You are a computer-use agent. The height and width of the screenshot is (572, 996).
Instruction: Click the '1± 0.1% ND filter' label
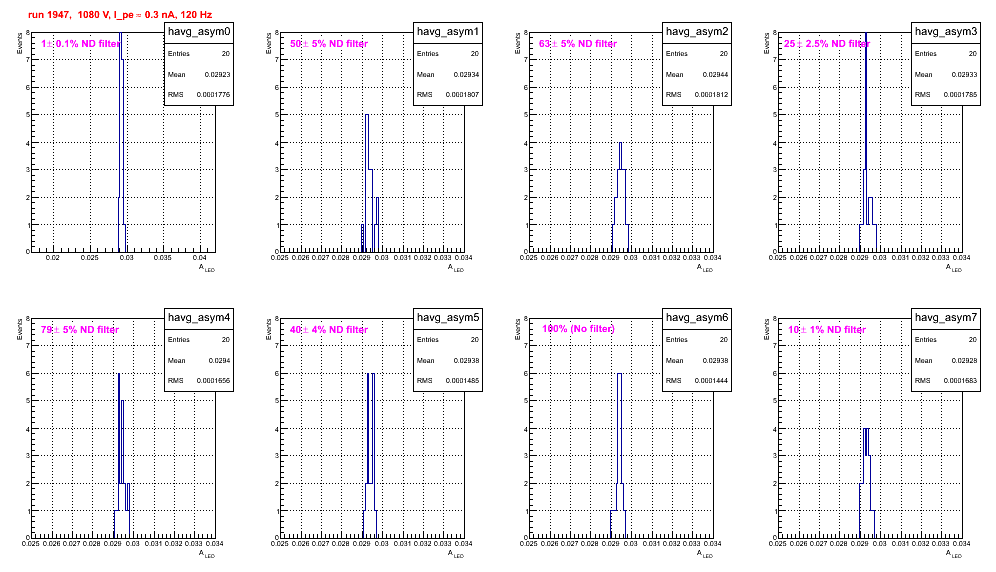80,44
